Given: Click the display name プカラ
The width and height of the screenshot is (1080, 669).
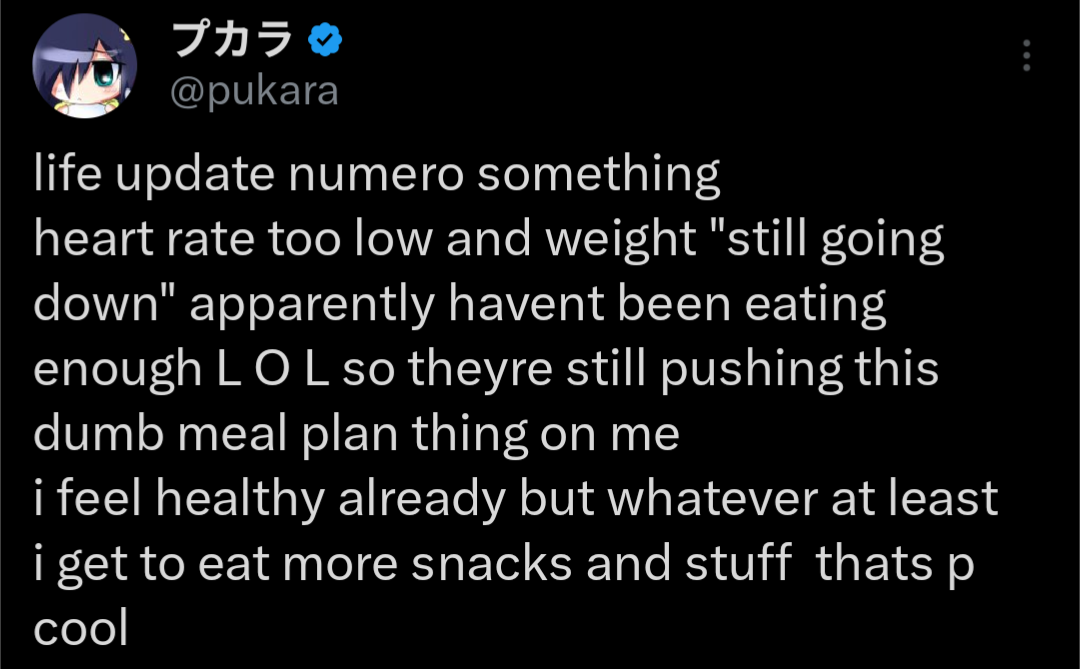Looking at the screenshot, I should point(233,41).
